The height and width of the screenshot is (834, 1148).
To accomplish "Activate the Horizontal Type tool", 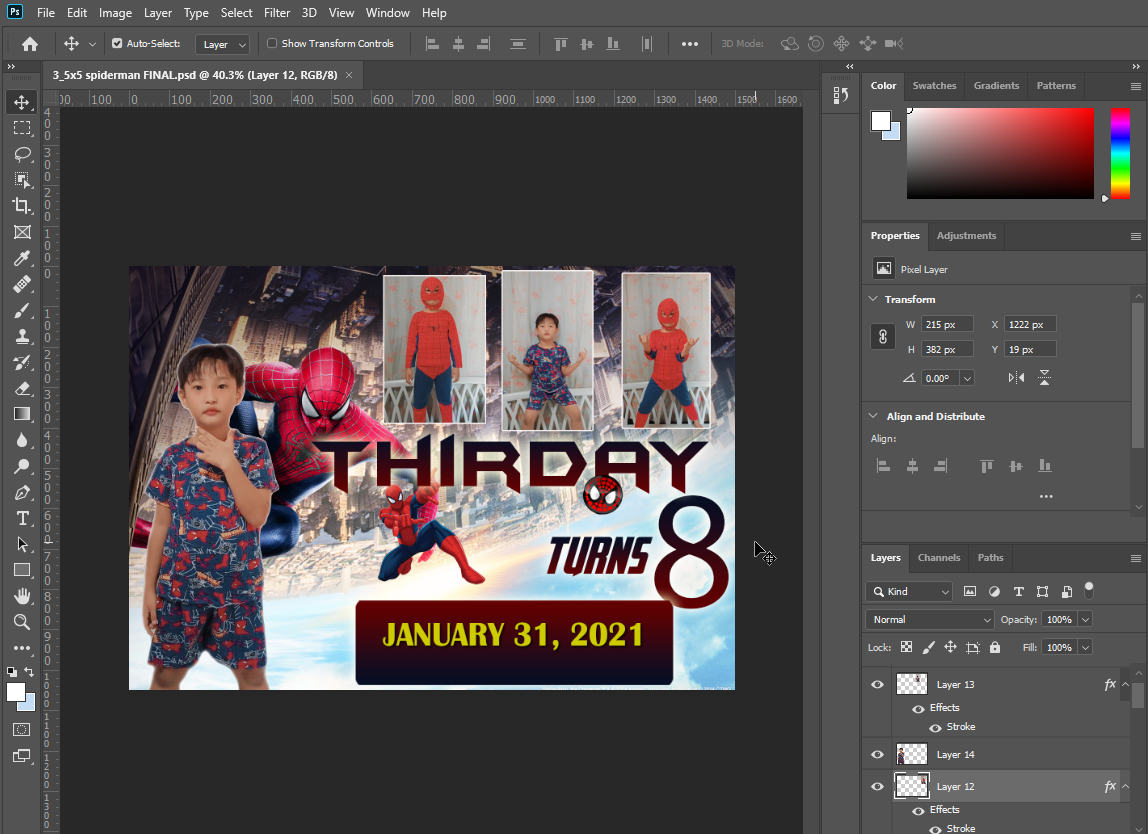I will point(22,518).
